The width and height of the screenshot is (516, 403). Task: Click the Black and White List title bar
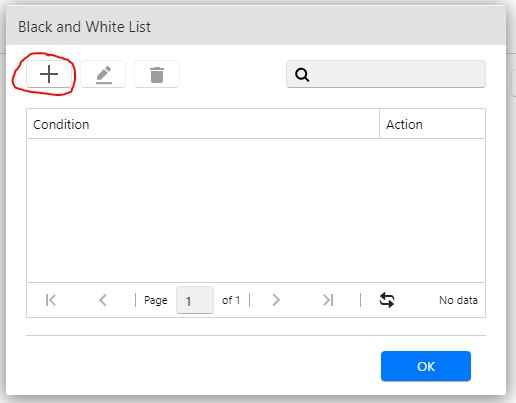click(x=256, y=27)
